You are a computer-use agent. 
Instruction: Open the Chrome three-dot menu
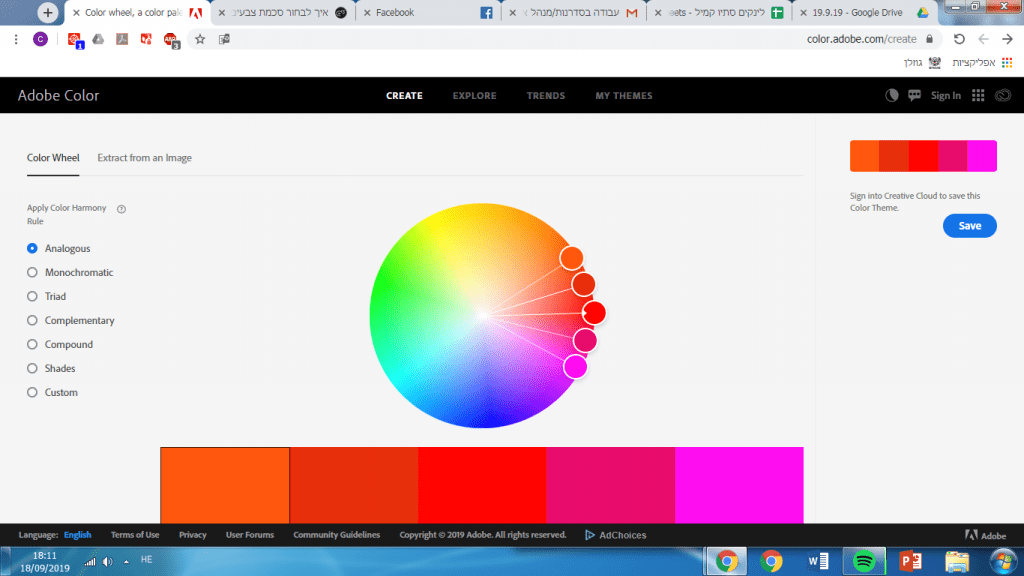[x=16, y=39]
